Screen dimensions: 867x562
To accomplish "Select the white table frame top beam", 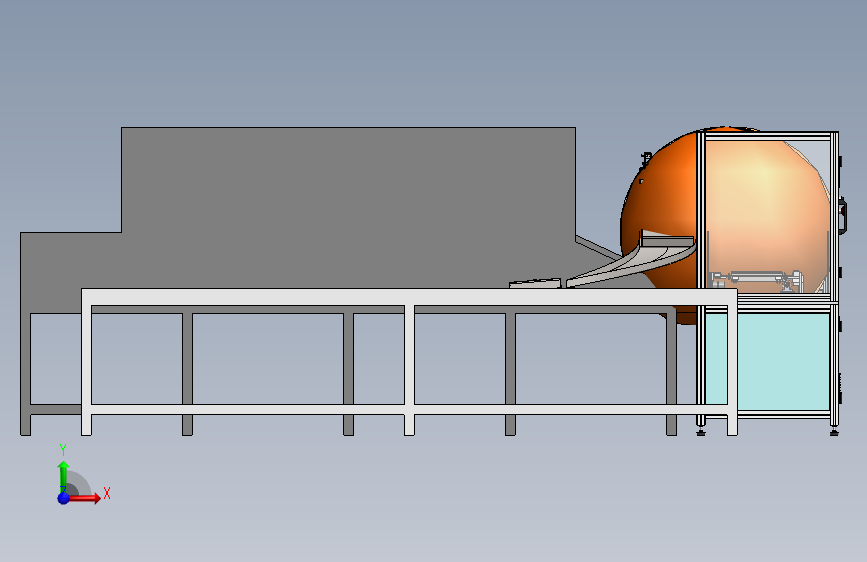I will click(409, 296).
